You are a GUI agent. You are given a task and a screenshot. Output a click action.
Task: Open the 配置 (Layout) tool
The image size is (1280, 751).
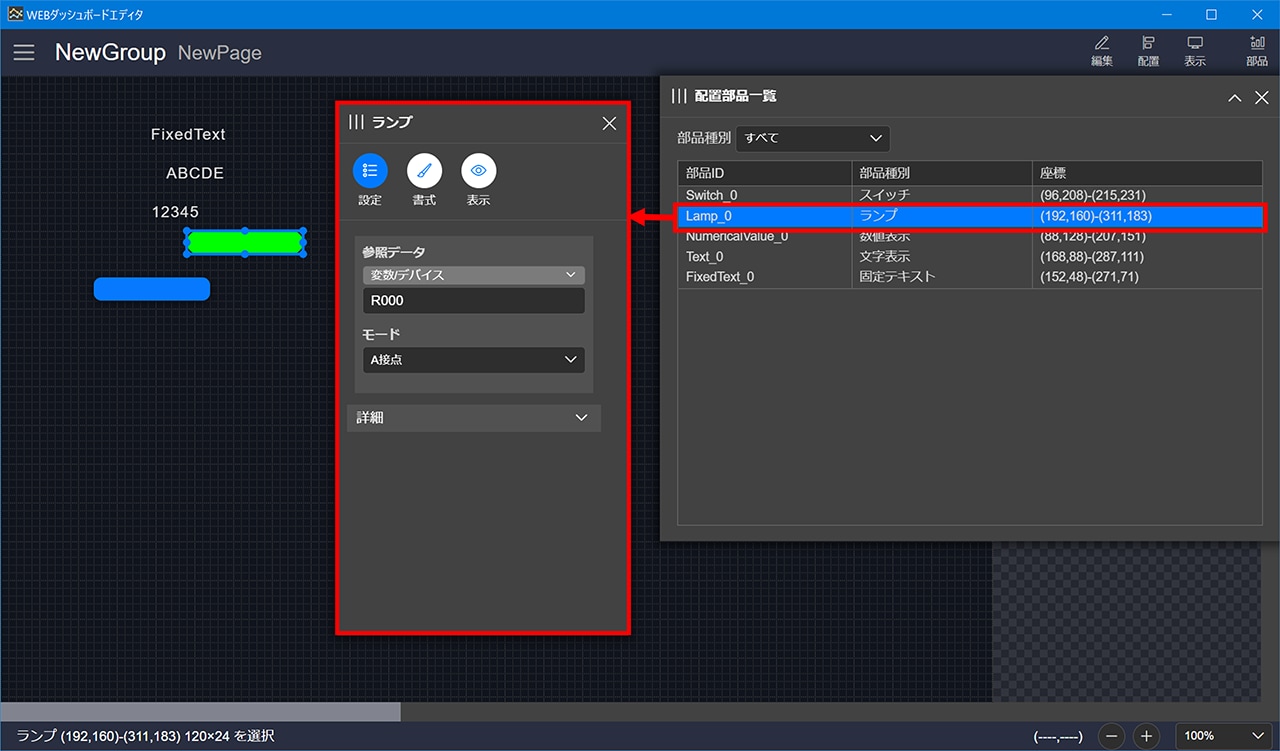click(1148, 51)
